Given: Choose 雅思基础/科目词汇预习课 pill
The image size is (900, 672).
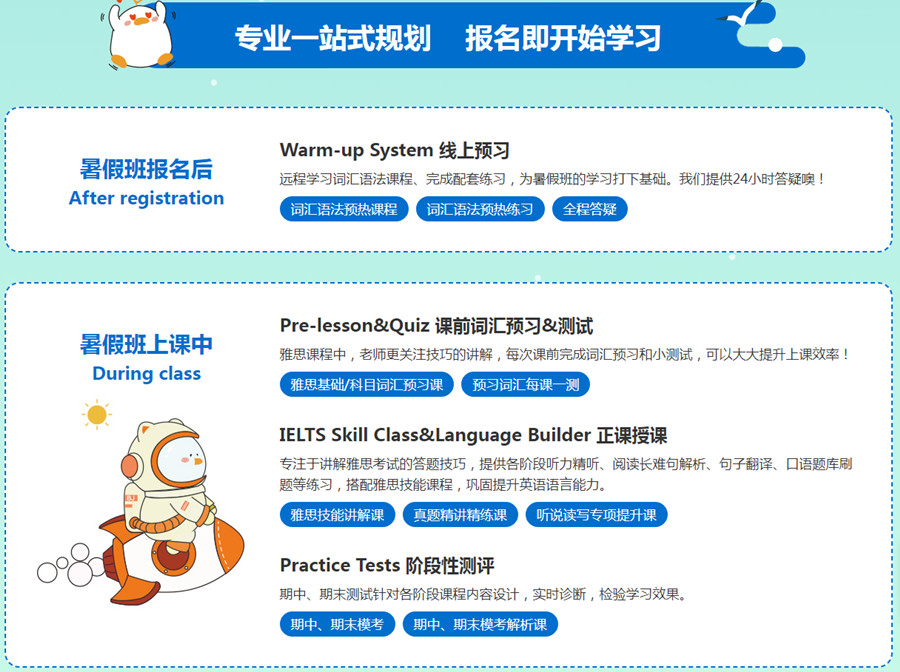Looking at the screenshot, I should point(367,384).
